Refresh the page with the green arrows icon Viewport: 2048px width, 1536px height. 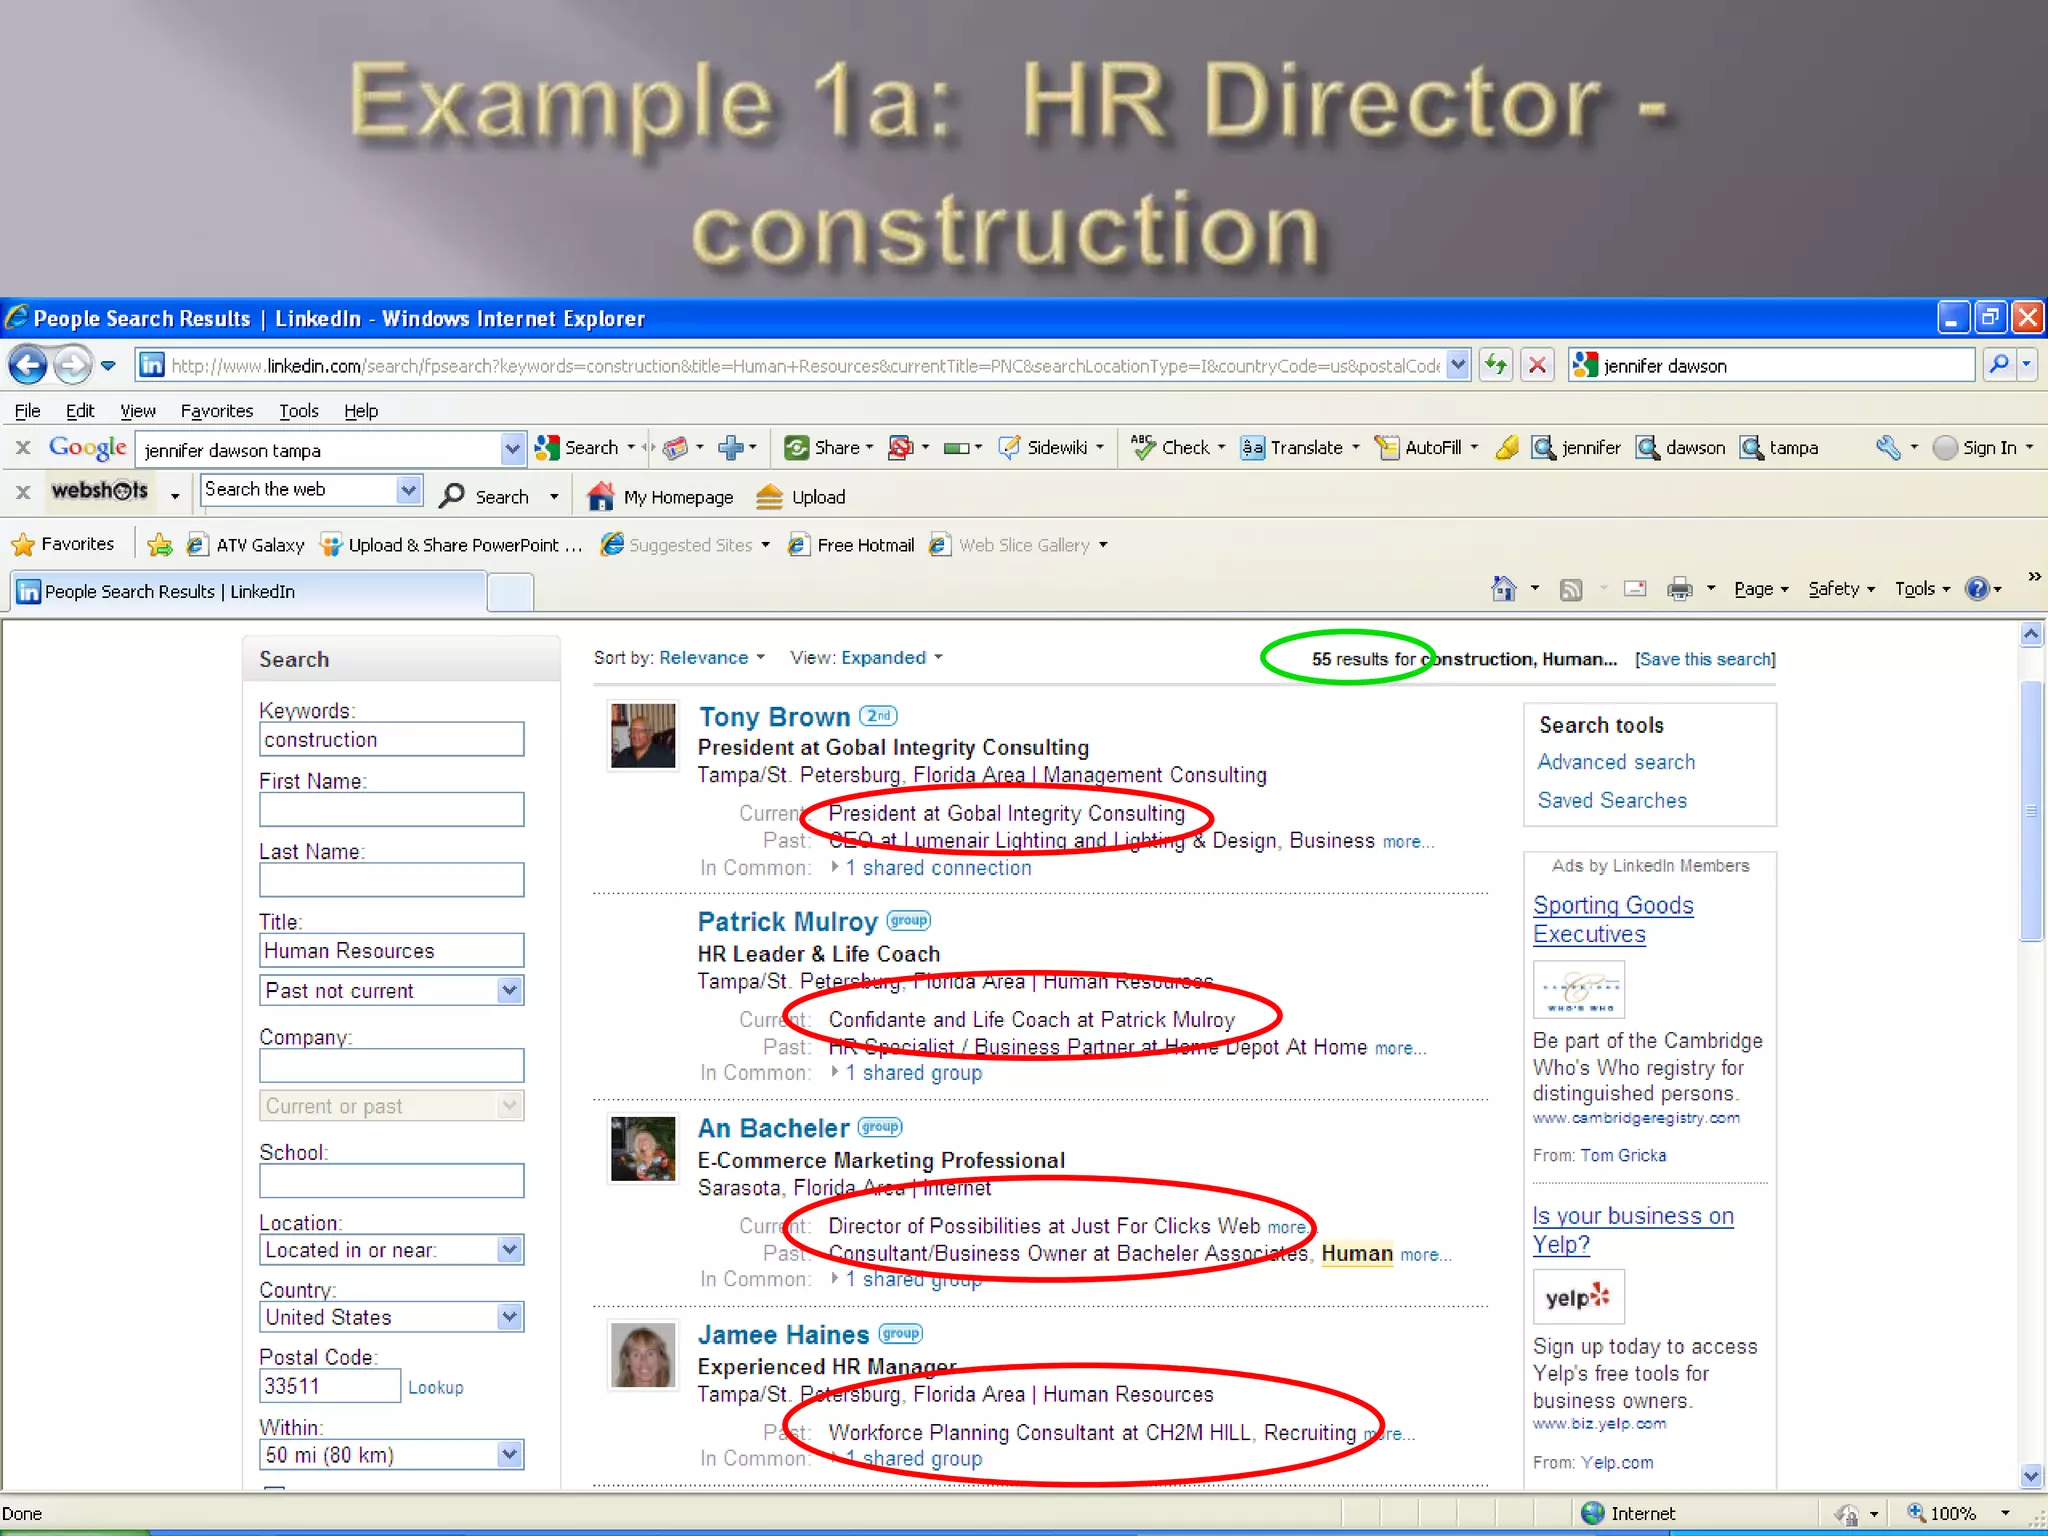pyautogui.click(x=1496, y=365)
